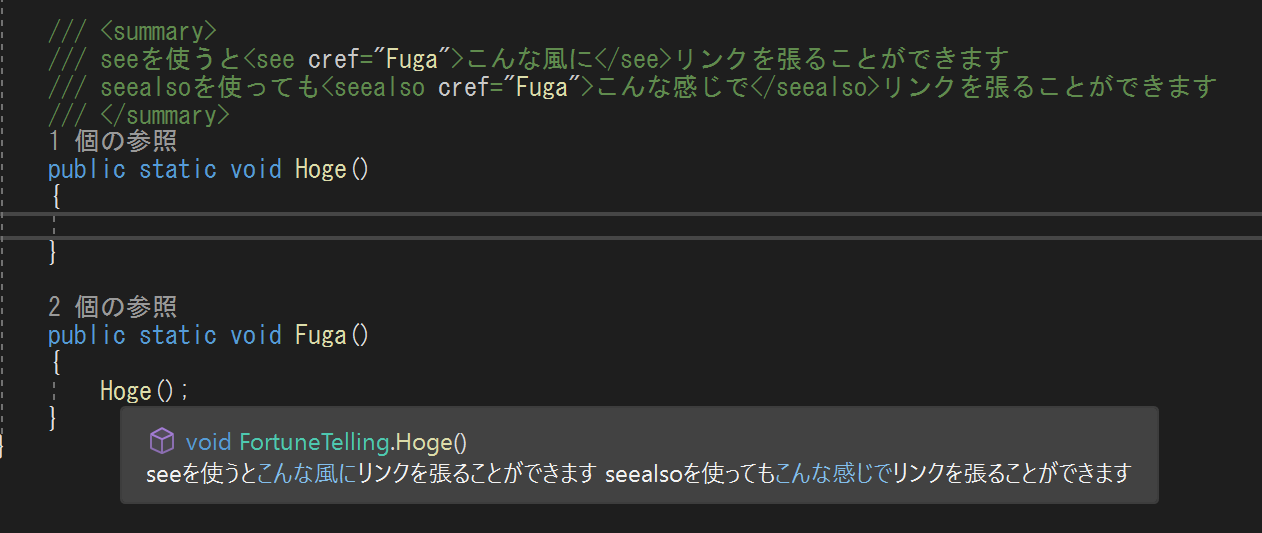Place cursor on highlighted empty line in Hoge
This screenshot has height=533, width=1262.
point(400,225)
